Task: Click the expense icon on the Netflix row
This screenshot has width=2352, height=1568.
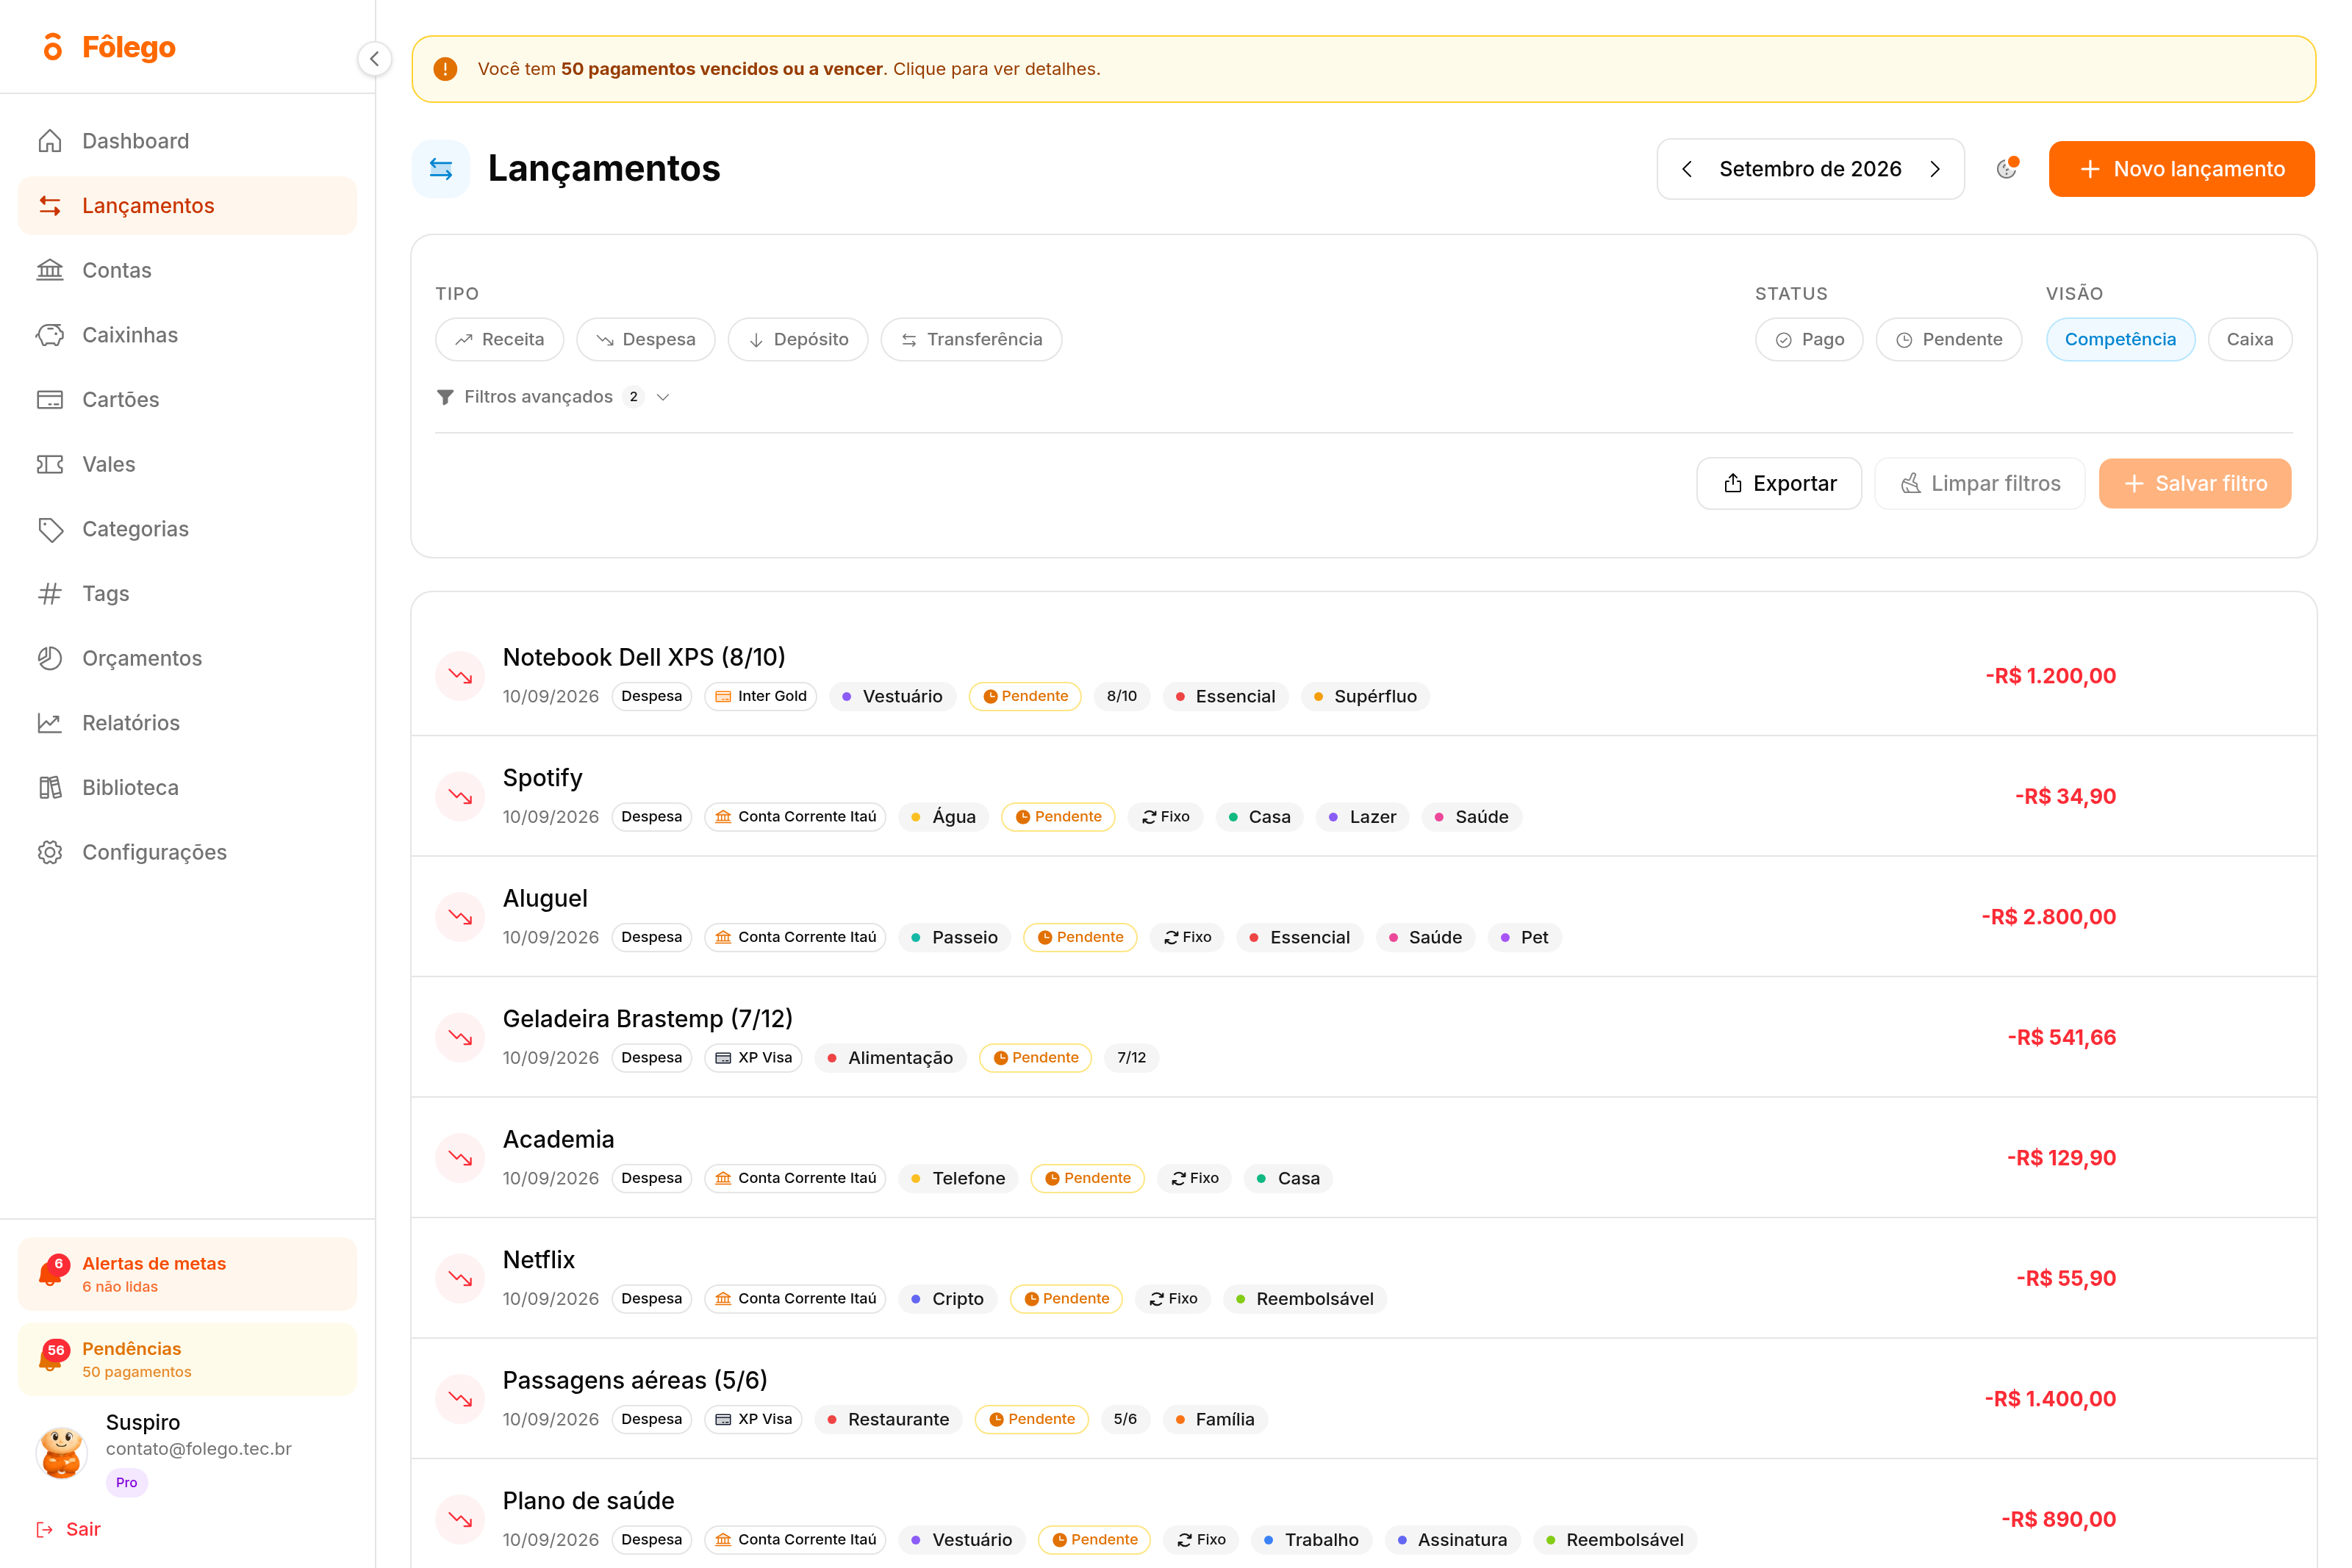Action: click(x=460, y=1279)
